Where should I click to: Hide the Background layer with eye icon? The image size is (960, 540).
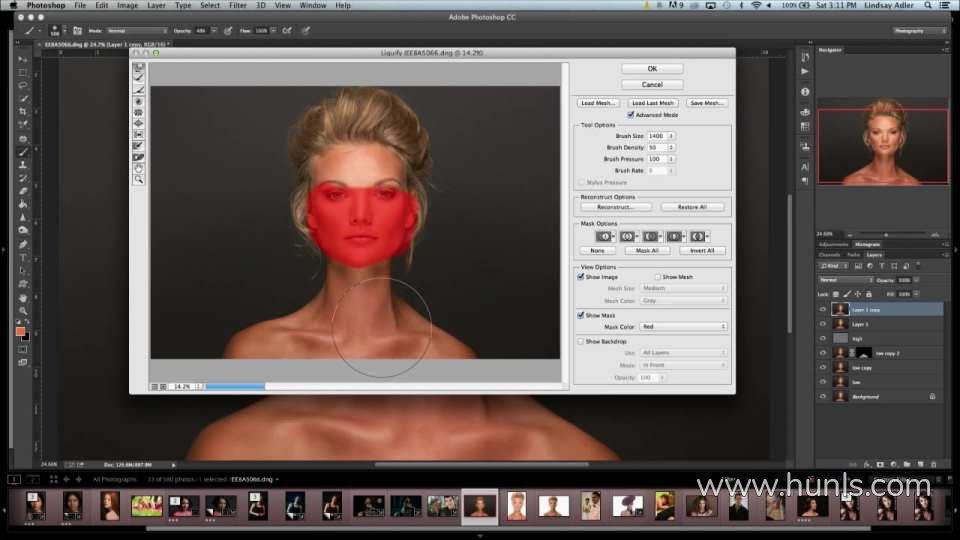pos(823,397)
